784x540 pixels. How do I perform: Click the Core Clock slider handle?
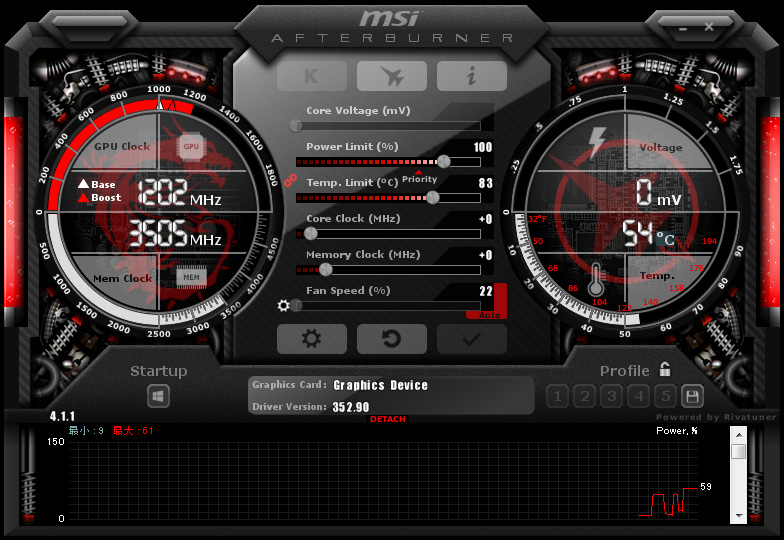310,234
